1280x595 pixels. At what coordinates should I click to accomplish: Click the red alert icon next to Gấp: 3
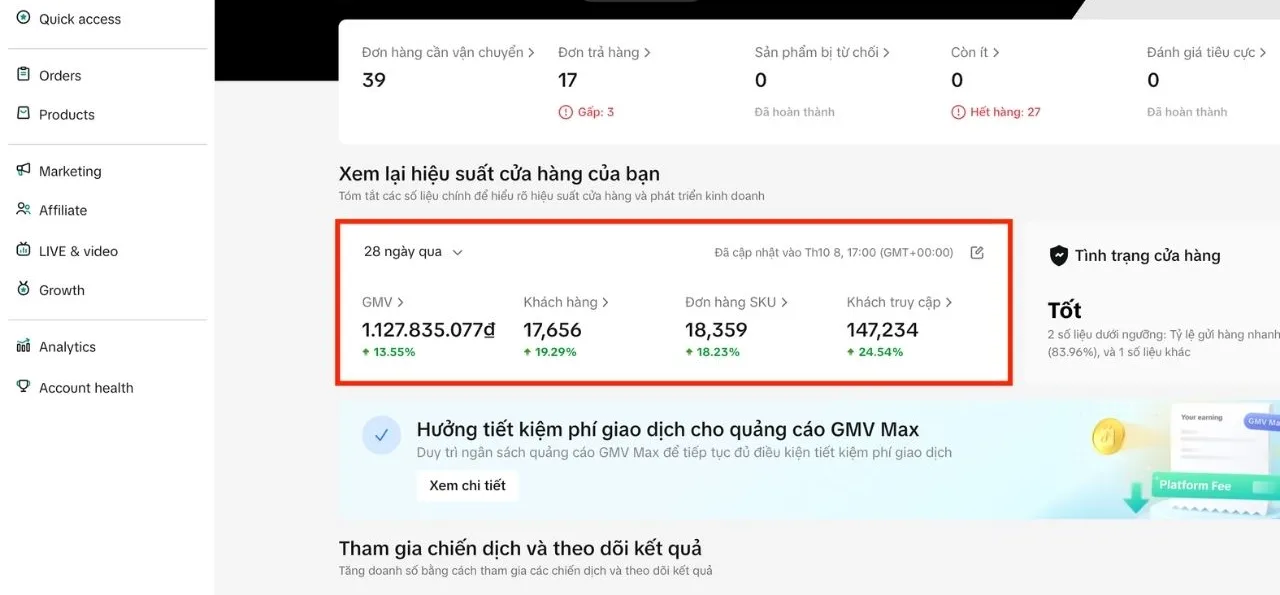(x=565, y=112)
